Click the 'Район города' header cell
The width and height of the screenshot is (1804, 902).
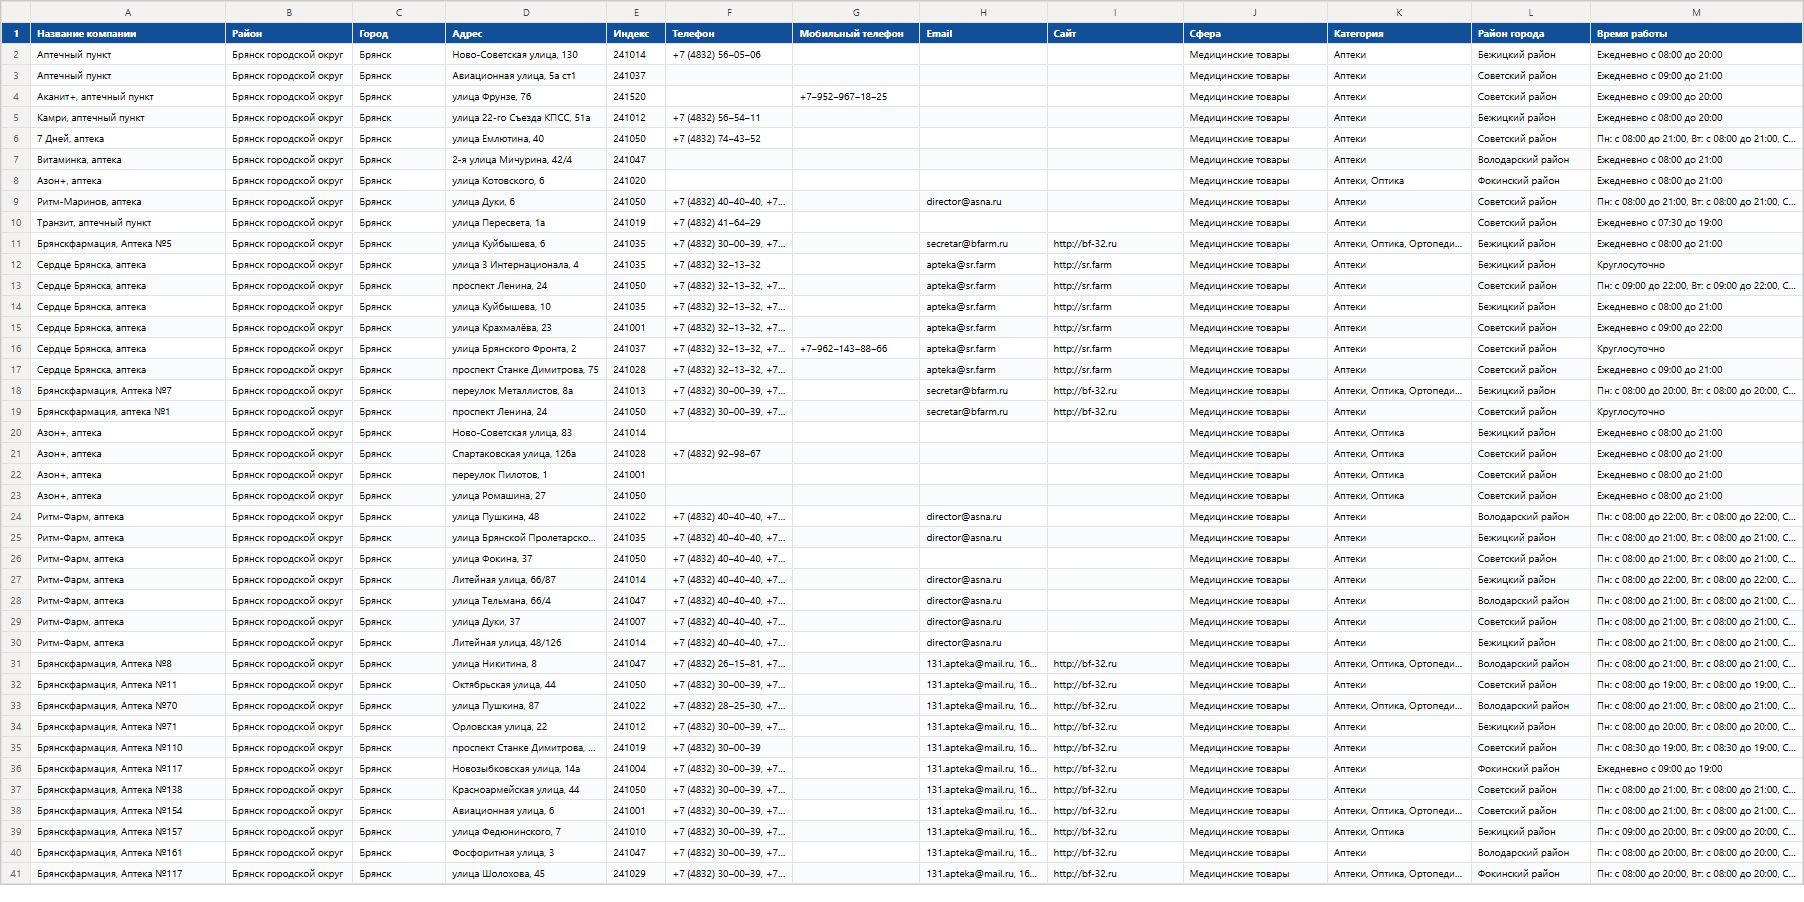pos(1531,33)
